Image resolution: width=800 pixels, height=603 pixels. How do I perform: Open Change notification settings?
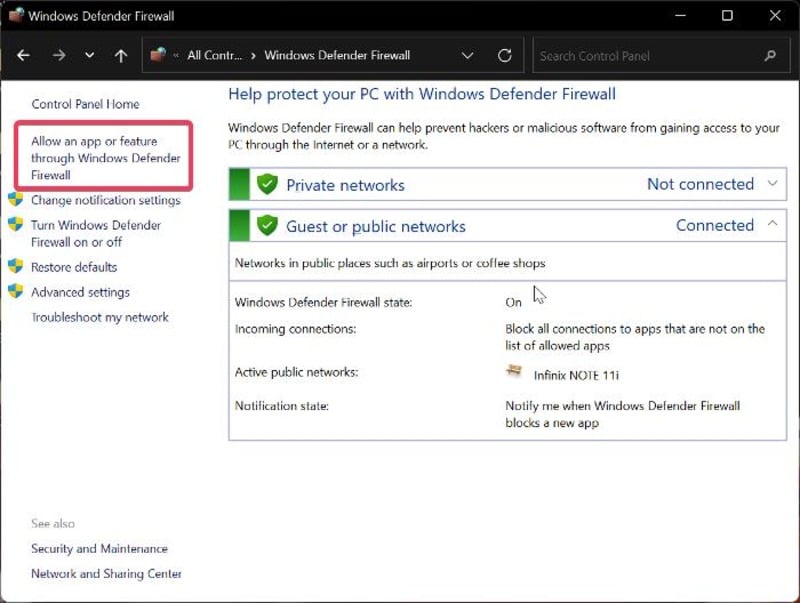106,200
